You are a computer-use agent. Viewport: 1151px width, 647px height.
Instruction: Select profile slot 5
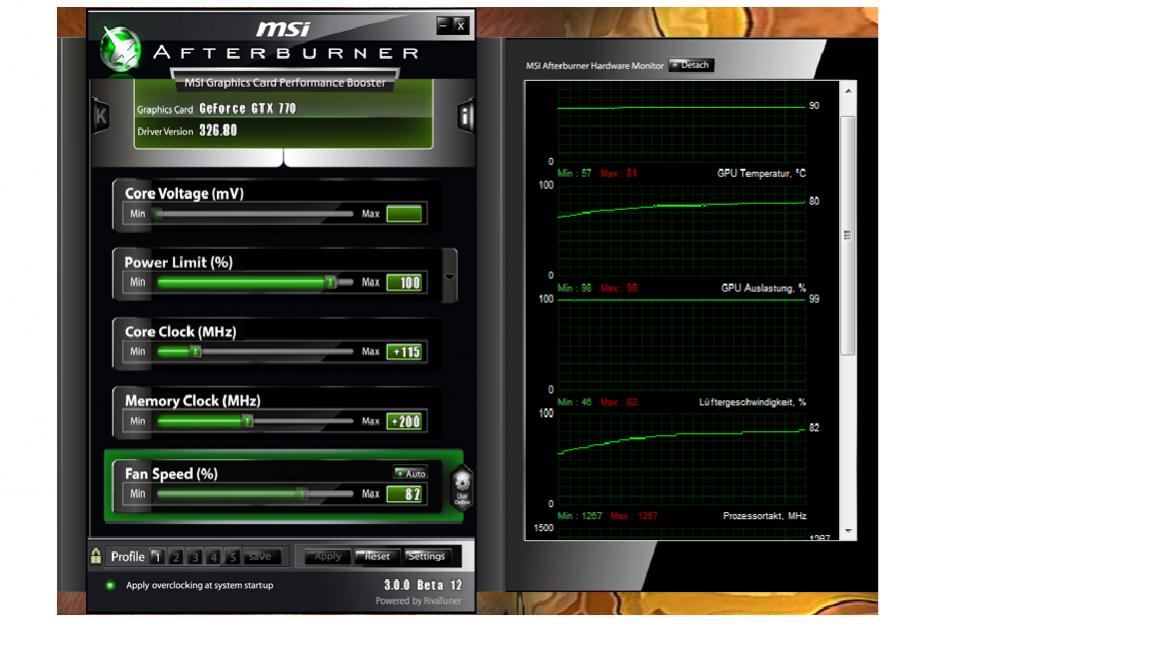point(233,557)
